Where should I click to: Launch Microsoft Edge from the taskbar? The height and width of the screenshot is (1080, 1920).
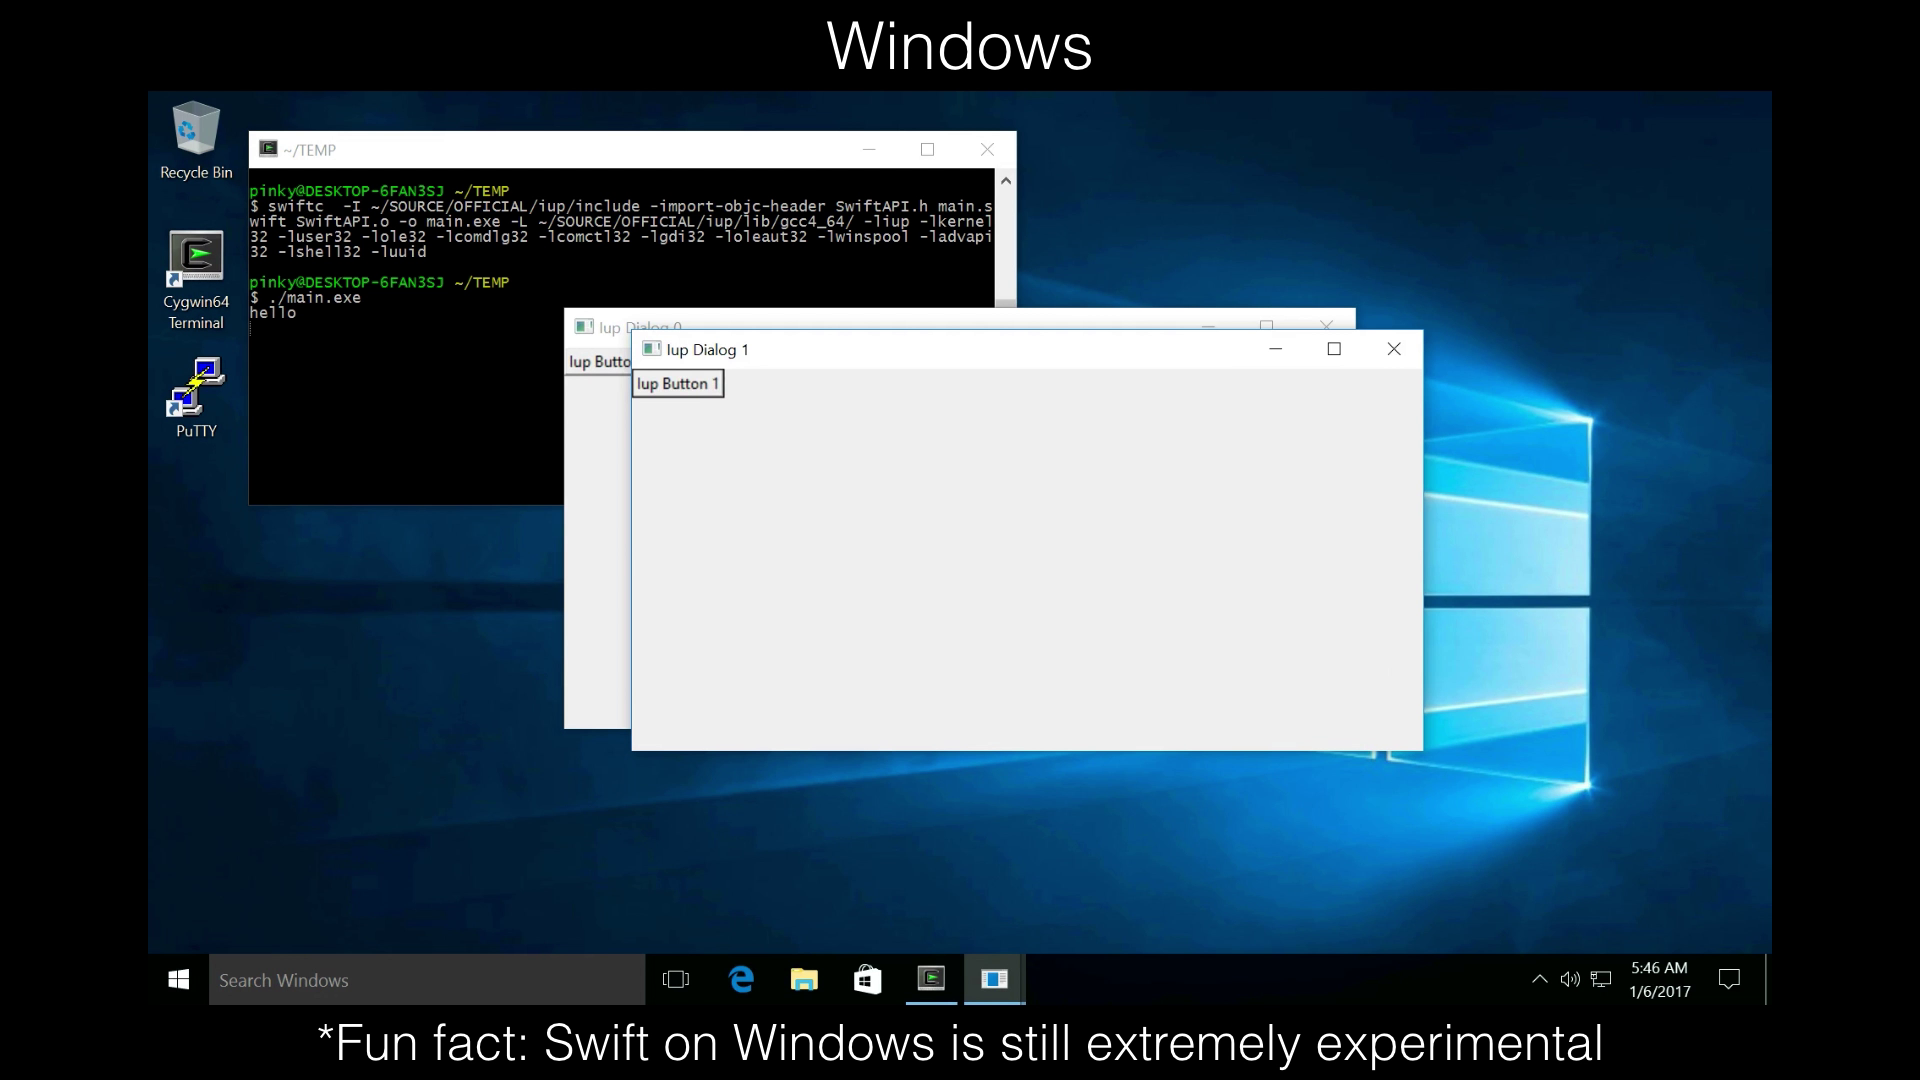pos(741,980)
